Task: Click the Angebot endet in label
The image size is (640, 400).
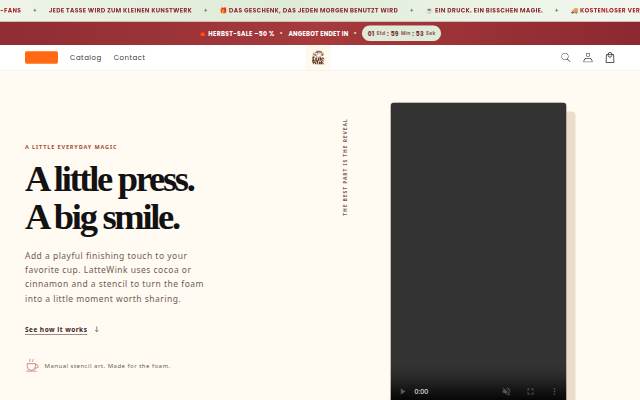Action: tap(318, 33)
